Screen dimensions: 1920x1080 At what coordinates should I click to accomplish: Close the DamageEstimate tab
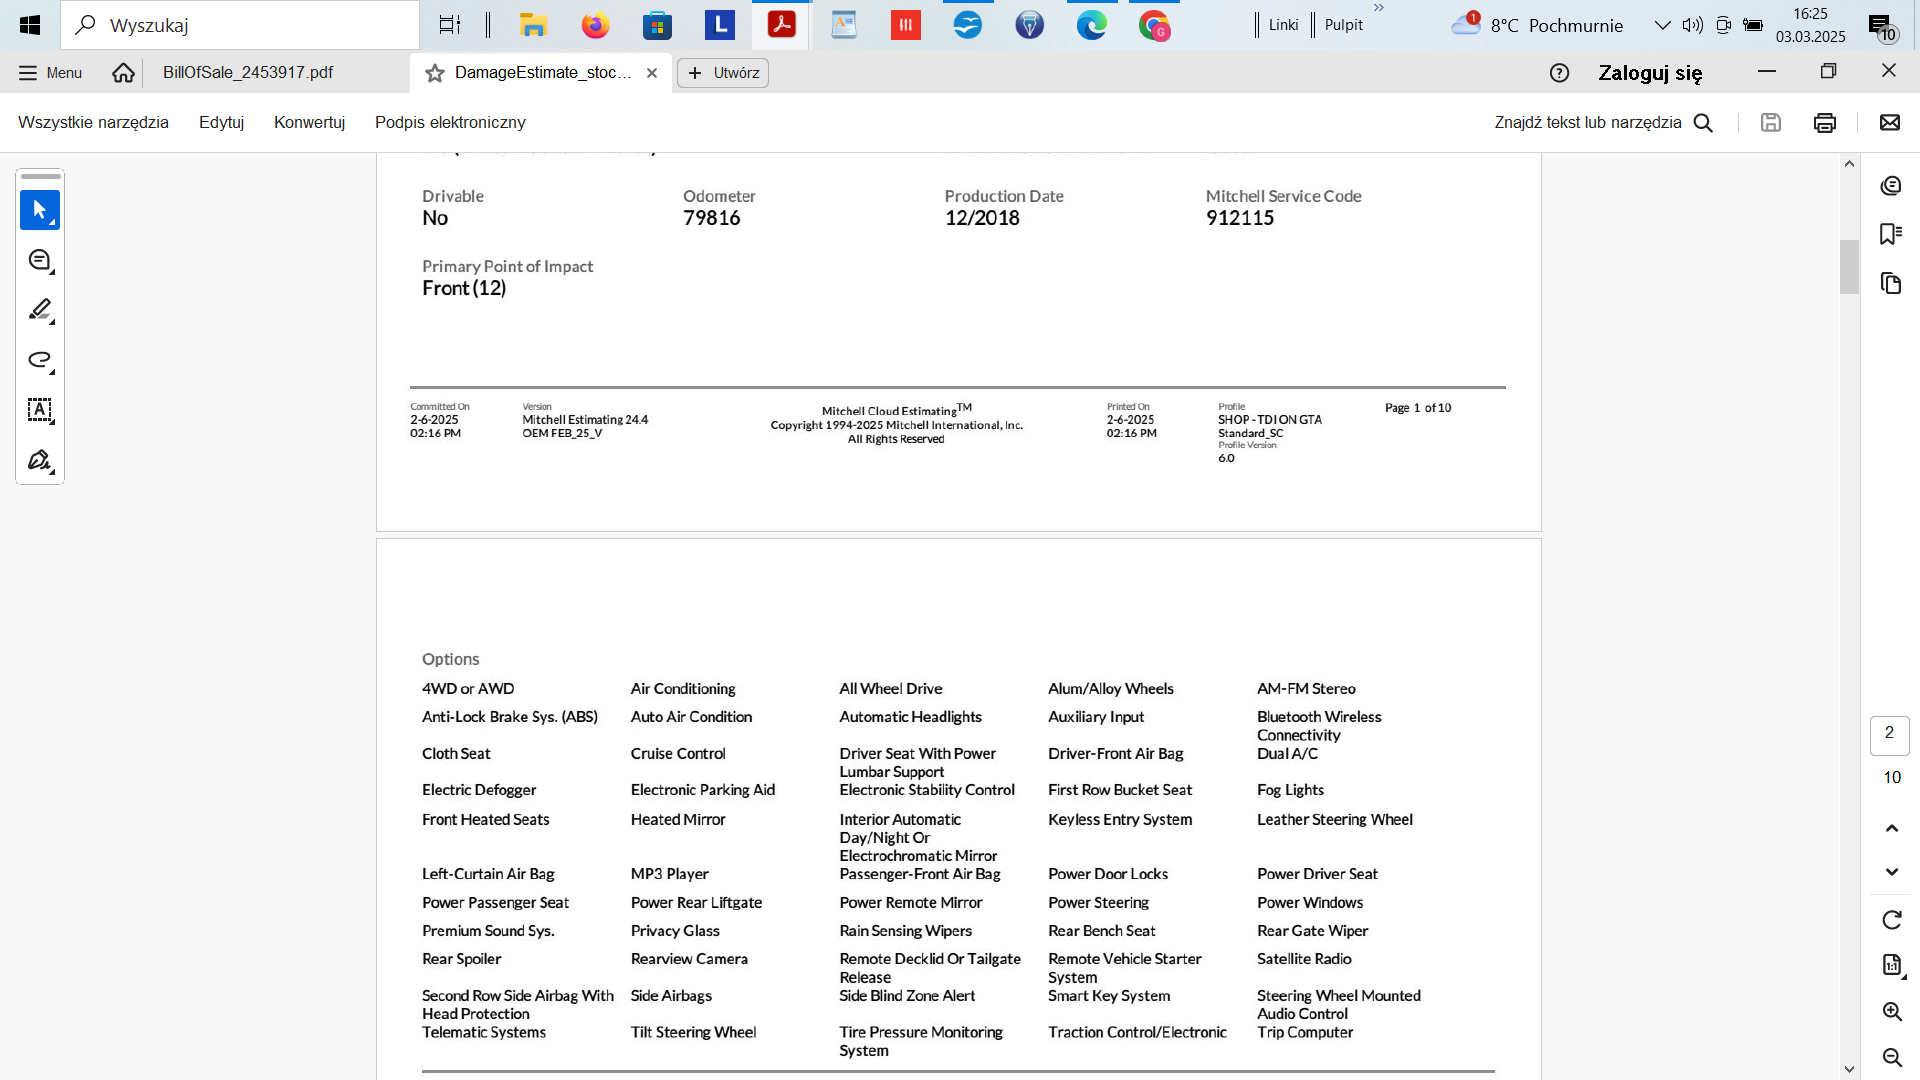(652, 73)
